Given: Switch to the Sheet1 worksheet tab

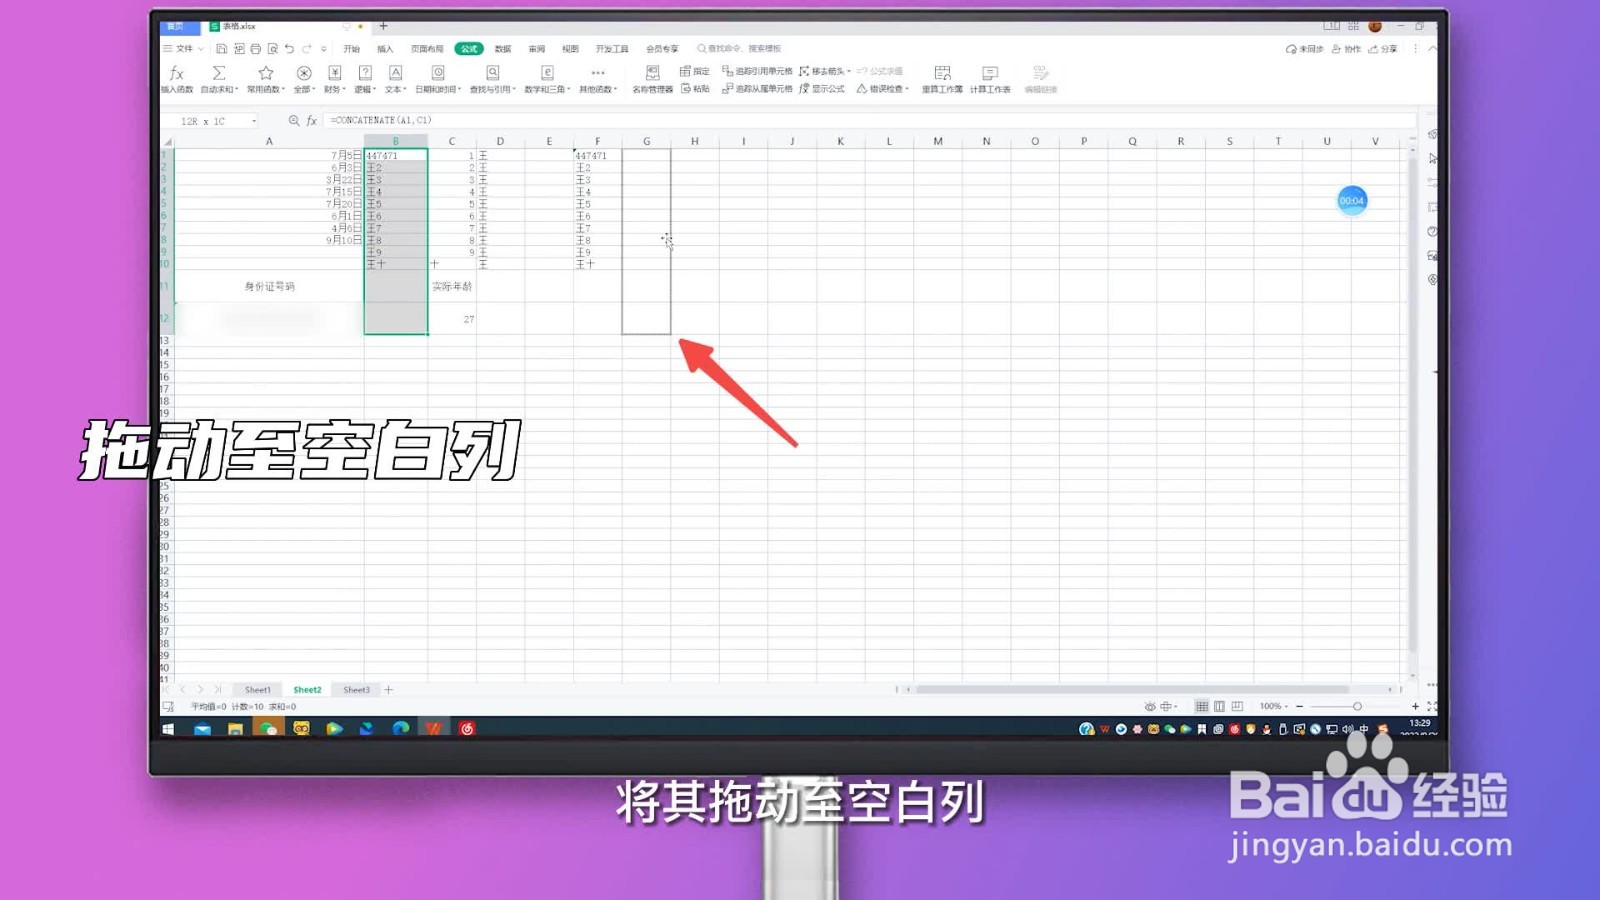Looking at the screenshot, I should [x=256, y=689].
